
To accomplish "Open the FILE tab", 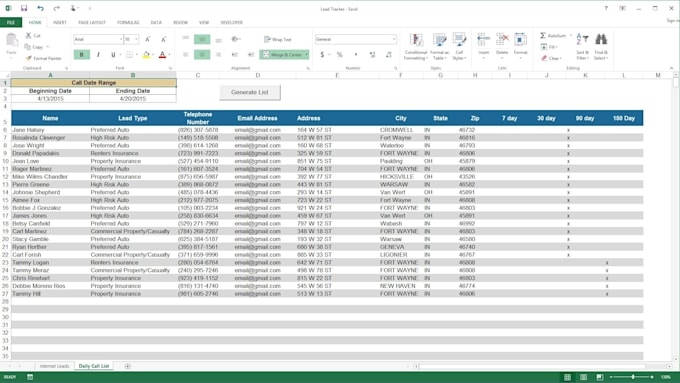I will coord(11,22).
